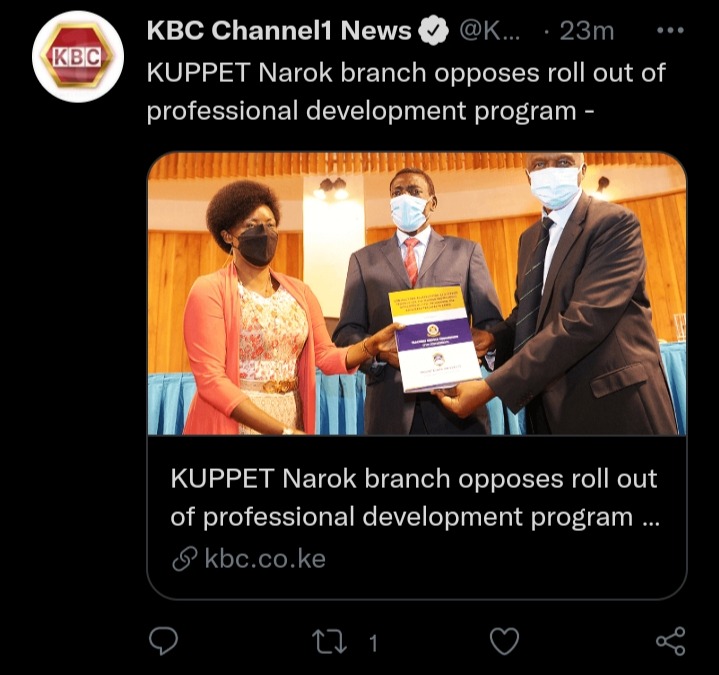Click the tweet body text about KUPPET Narok
Screen dimensions: 719x675
[x=406, y=92]
